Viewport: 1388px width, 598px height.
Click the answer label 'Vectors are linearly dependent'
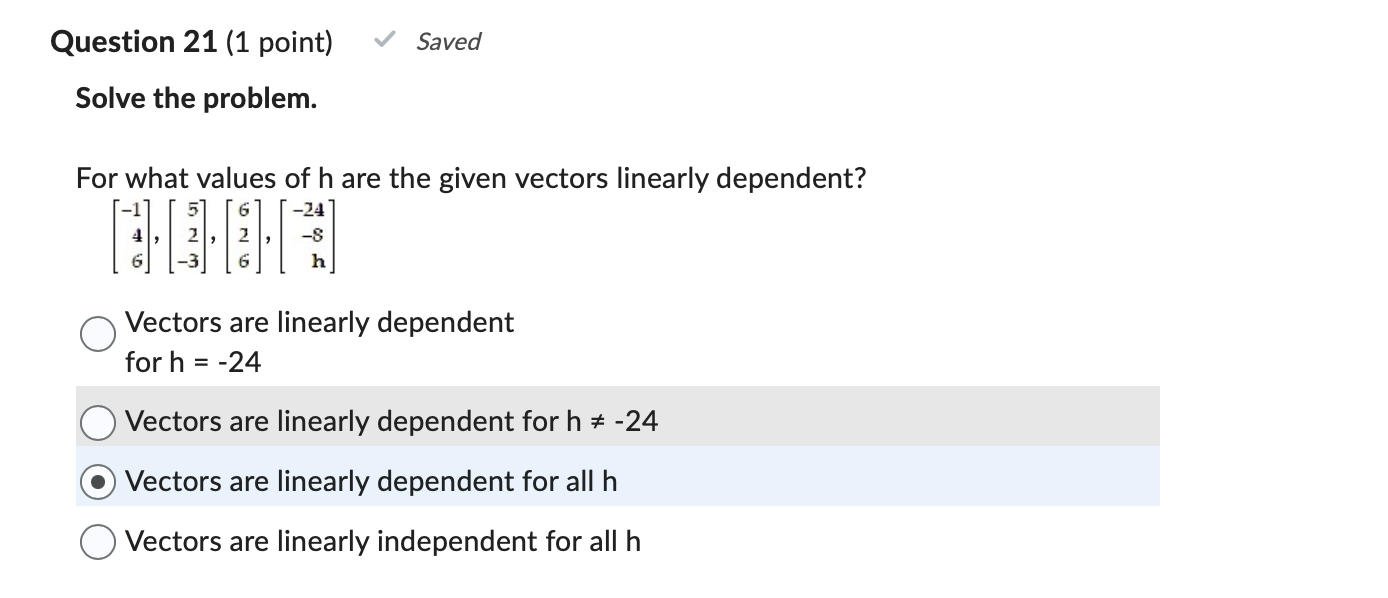click(x=319, y=322)
